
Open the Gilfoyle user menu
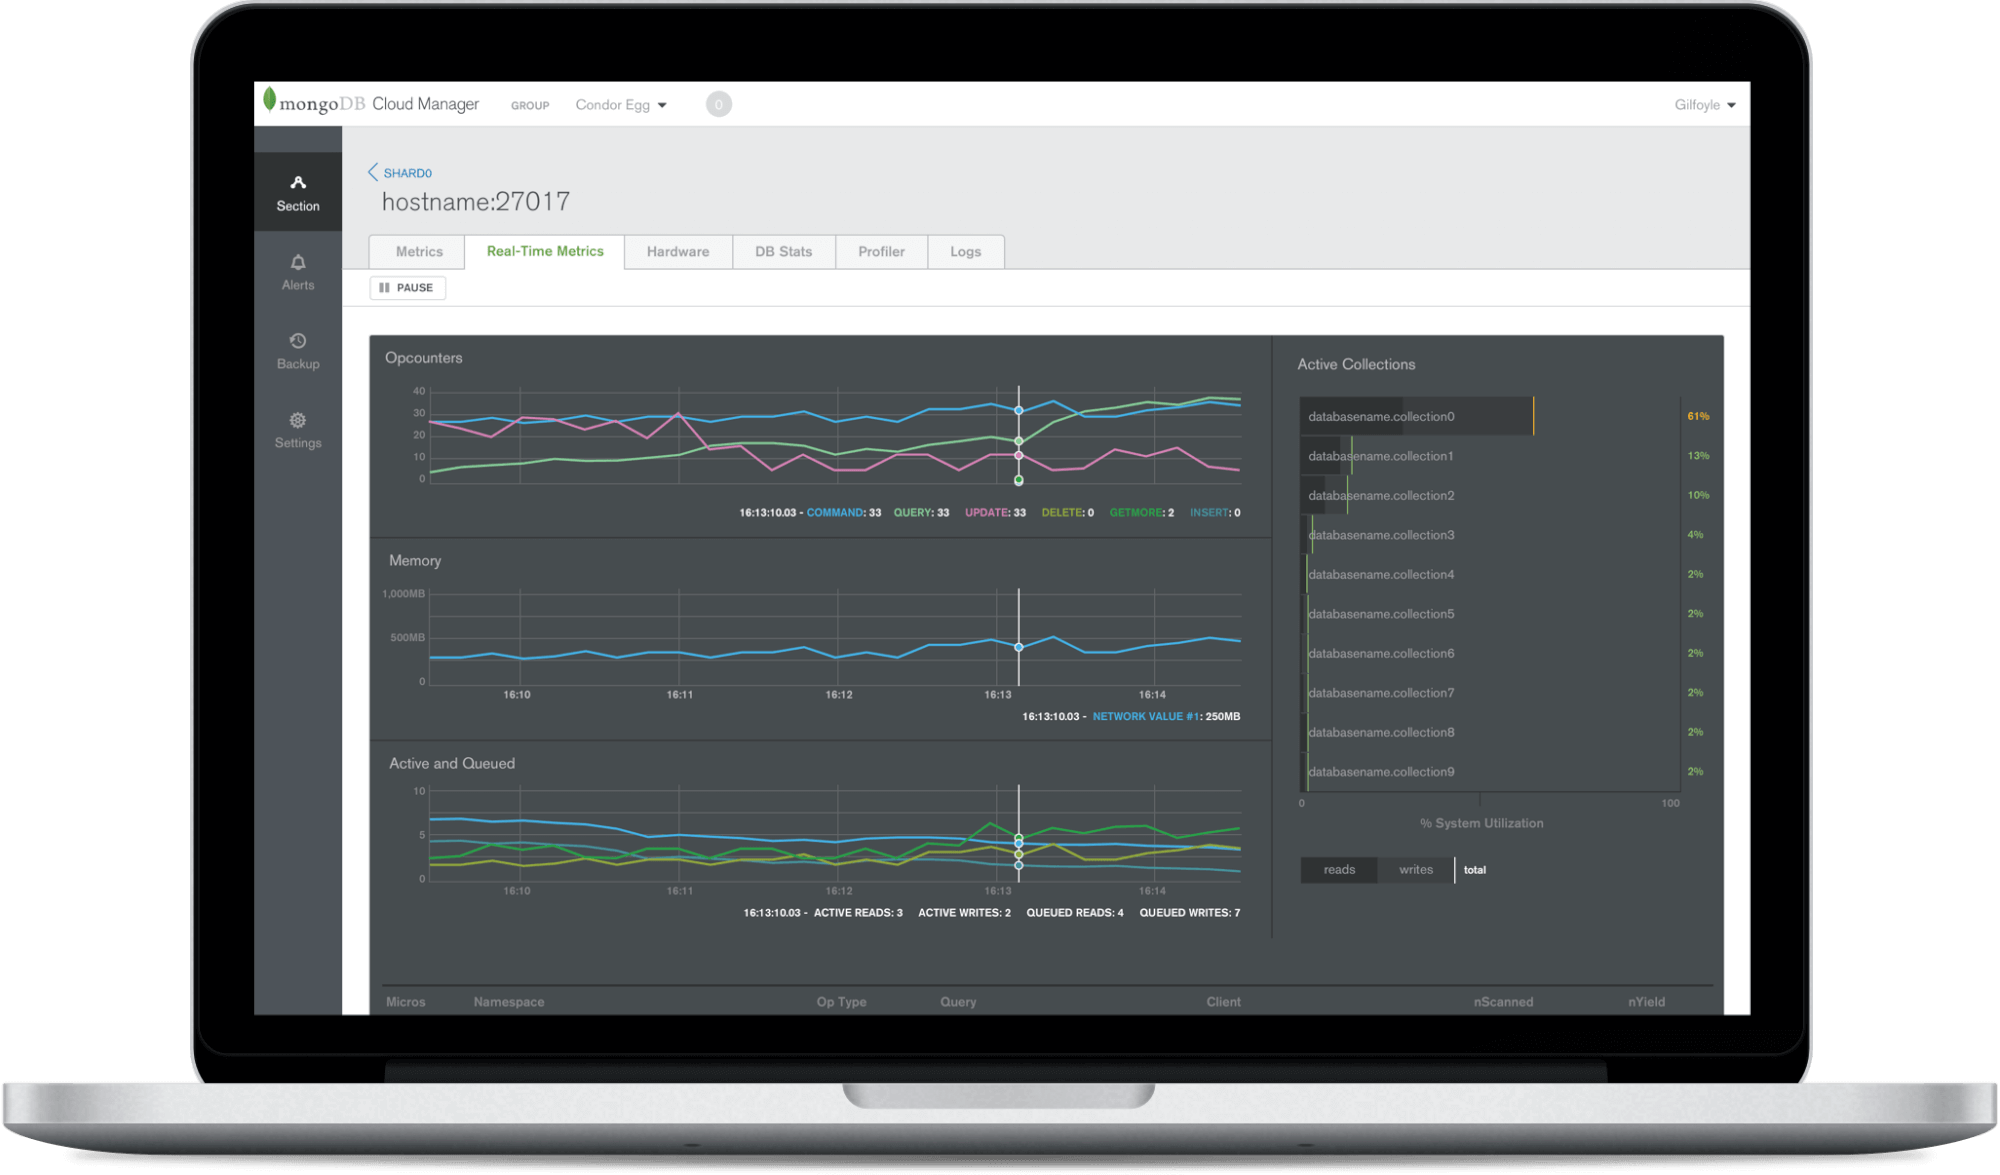point(1705,105)
